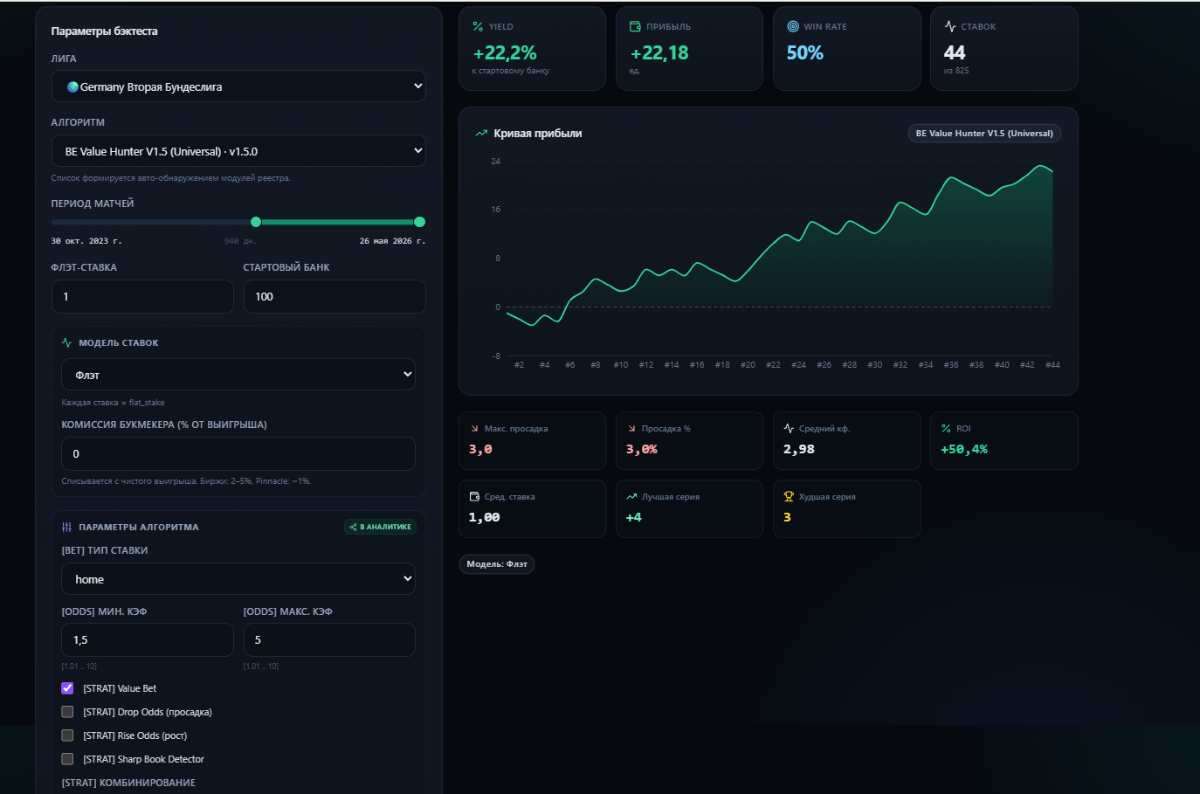The image size is (1200, 794).
Task: Focus the Стартовый банк input field
Action: point(334,297)
